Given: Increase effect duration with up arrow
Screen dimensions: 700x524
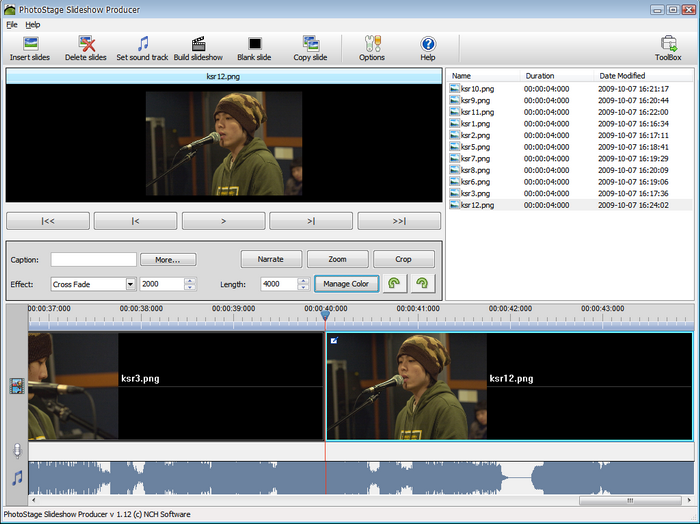Looking at the screenshot, I should pyautogui.click(x=190, y=281).
